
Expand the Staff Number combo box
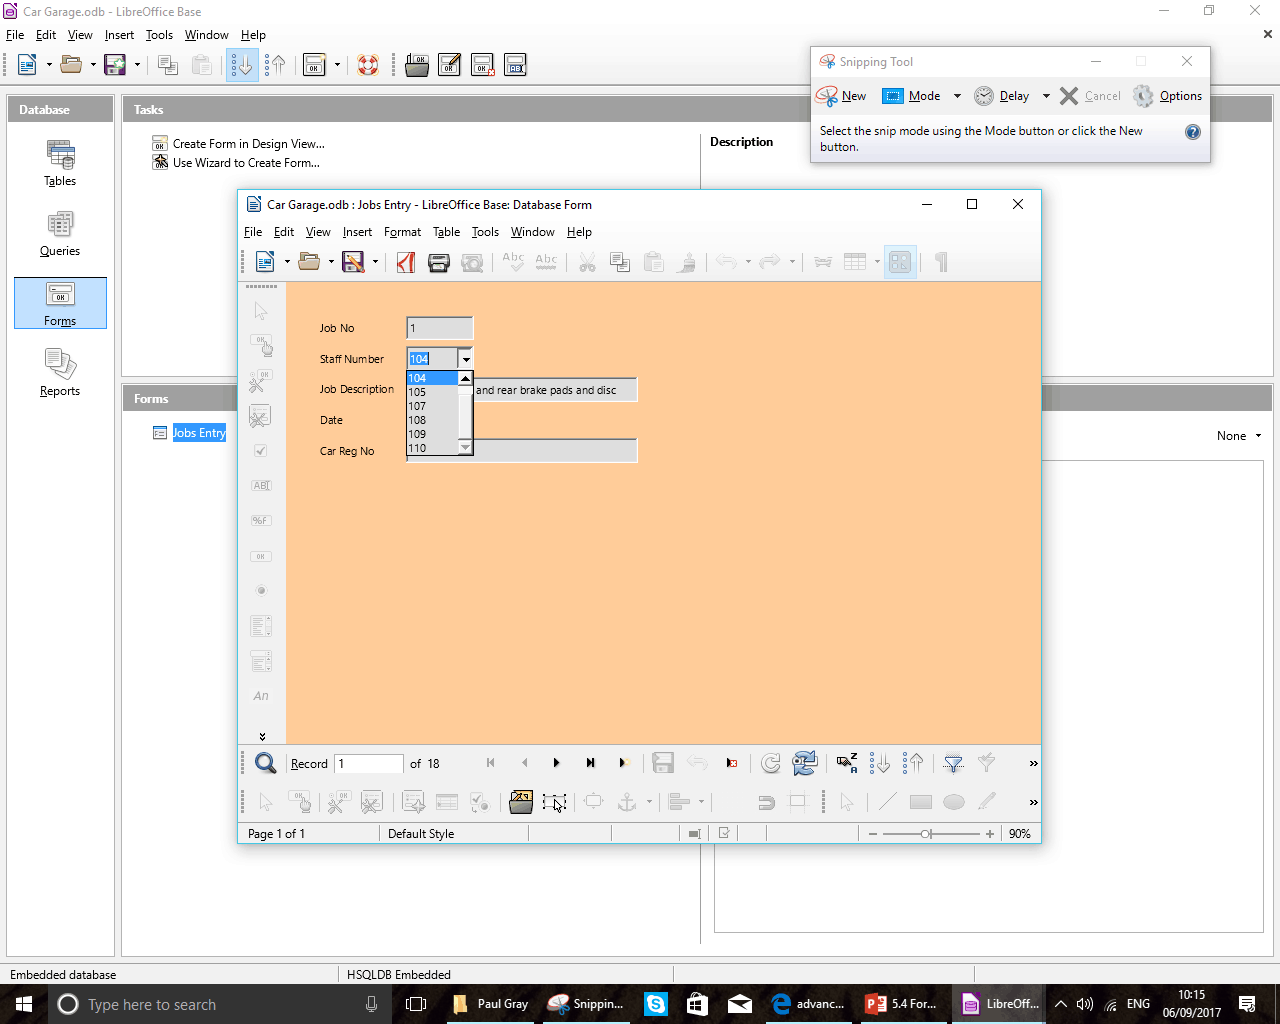pyautogui.click(x=466, y=358)
